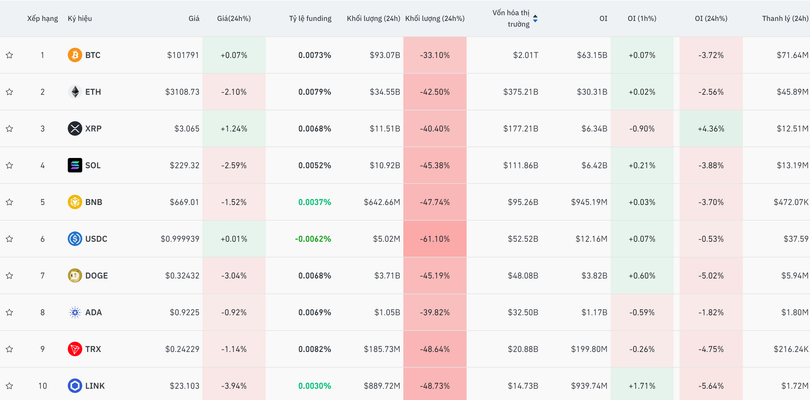Click the Chainlink (LINK) coin icon
The height and width of the screenshot is (400, 810).
tap(74, 386)
